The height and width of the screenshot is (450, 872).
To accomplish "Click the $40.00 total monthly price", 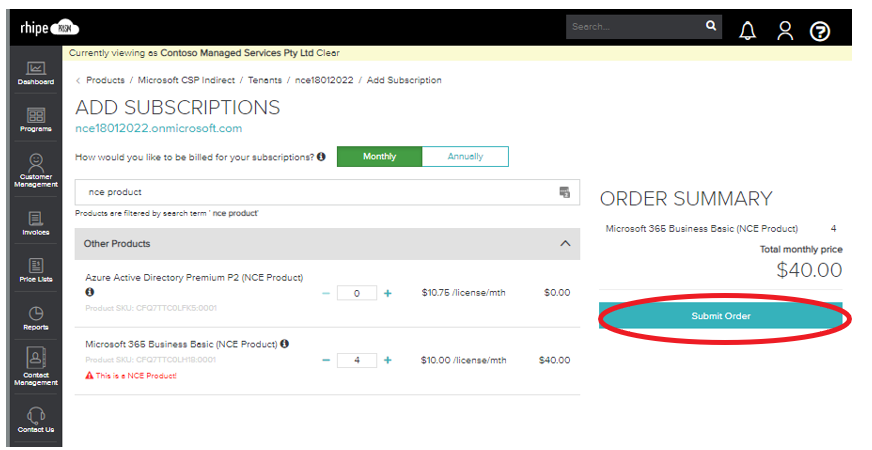I will [809, 270].
